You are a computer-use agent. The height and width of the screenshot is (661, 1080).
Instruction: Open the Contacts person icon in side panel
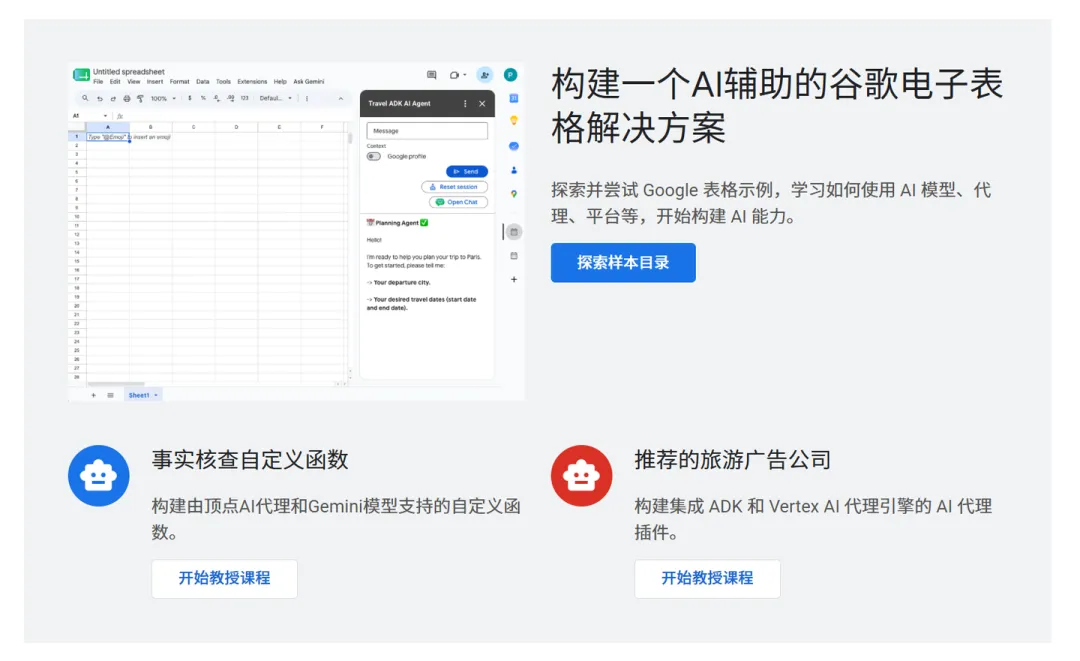pyautogui.click(x=514, y=170)
